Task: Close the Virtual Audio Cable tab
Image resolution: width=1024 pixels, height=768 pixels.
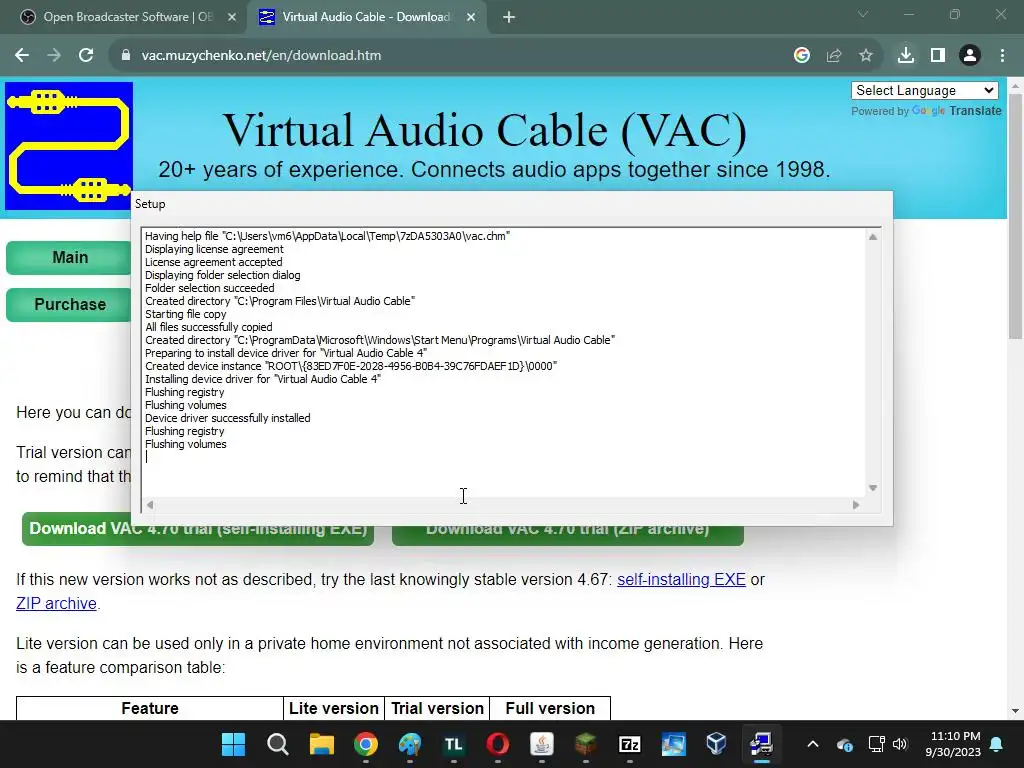Action: point(471,17)
